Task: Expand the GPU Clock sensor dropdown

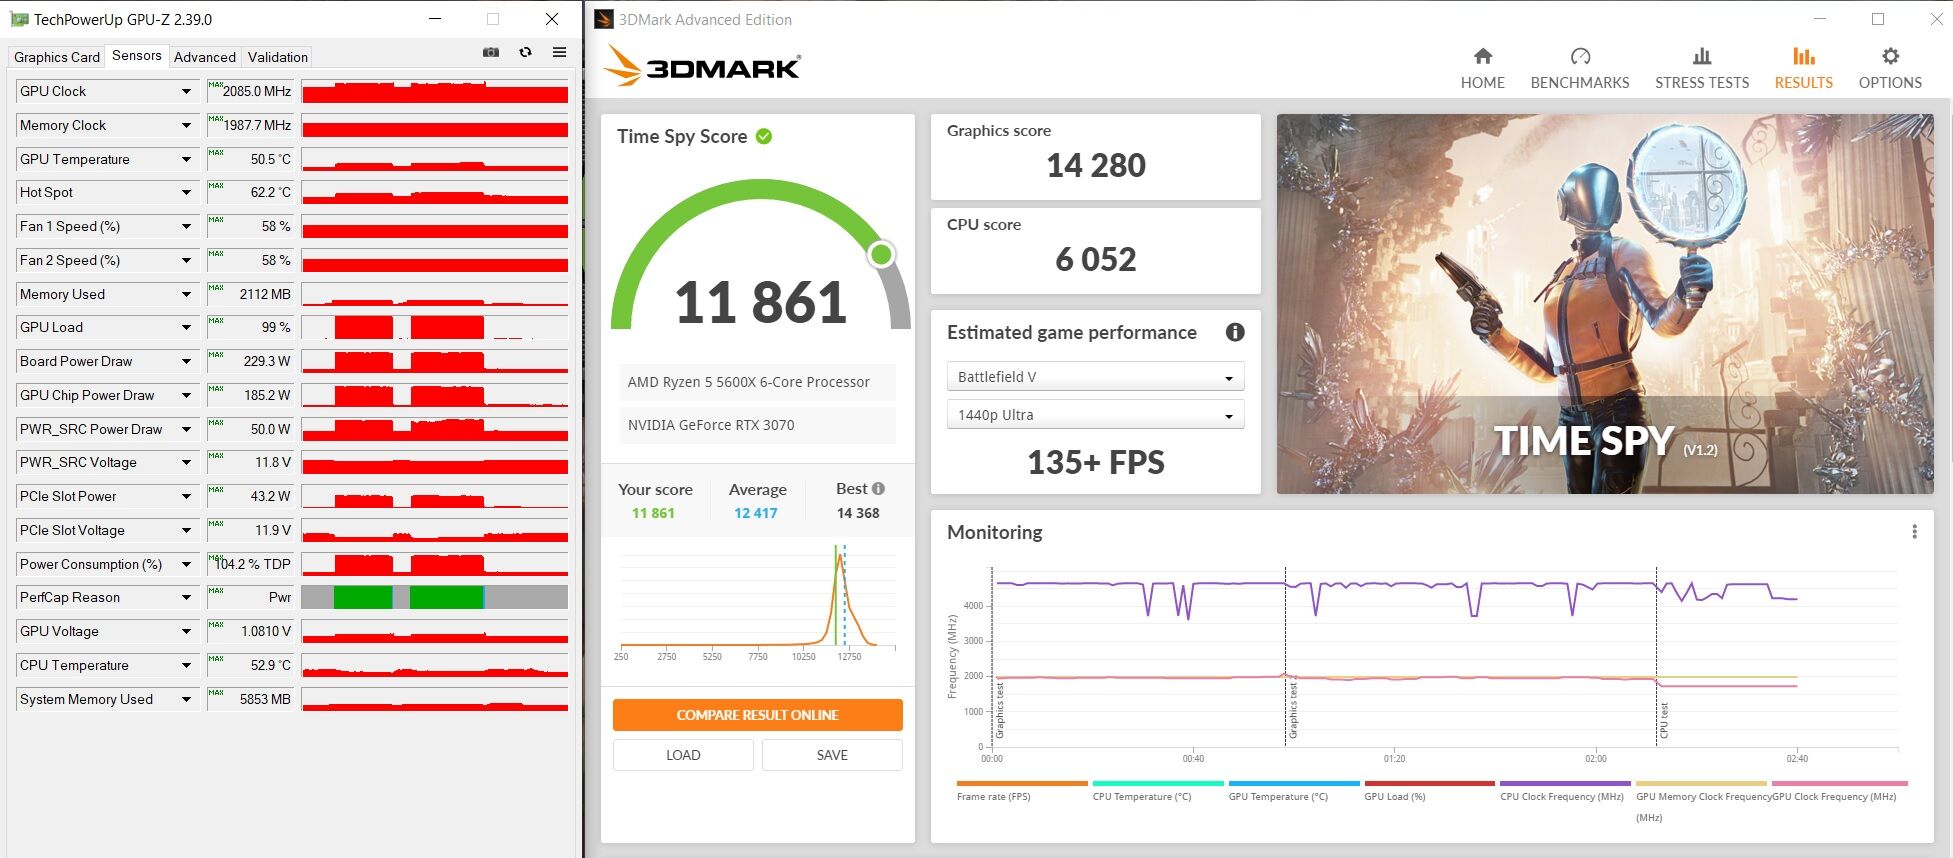Action: tap(186, 92)
